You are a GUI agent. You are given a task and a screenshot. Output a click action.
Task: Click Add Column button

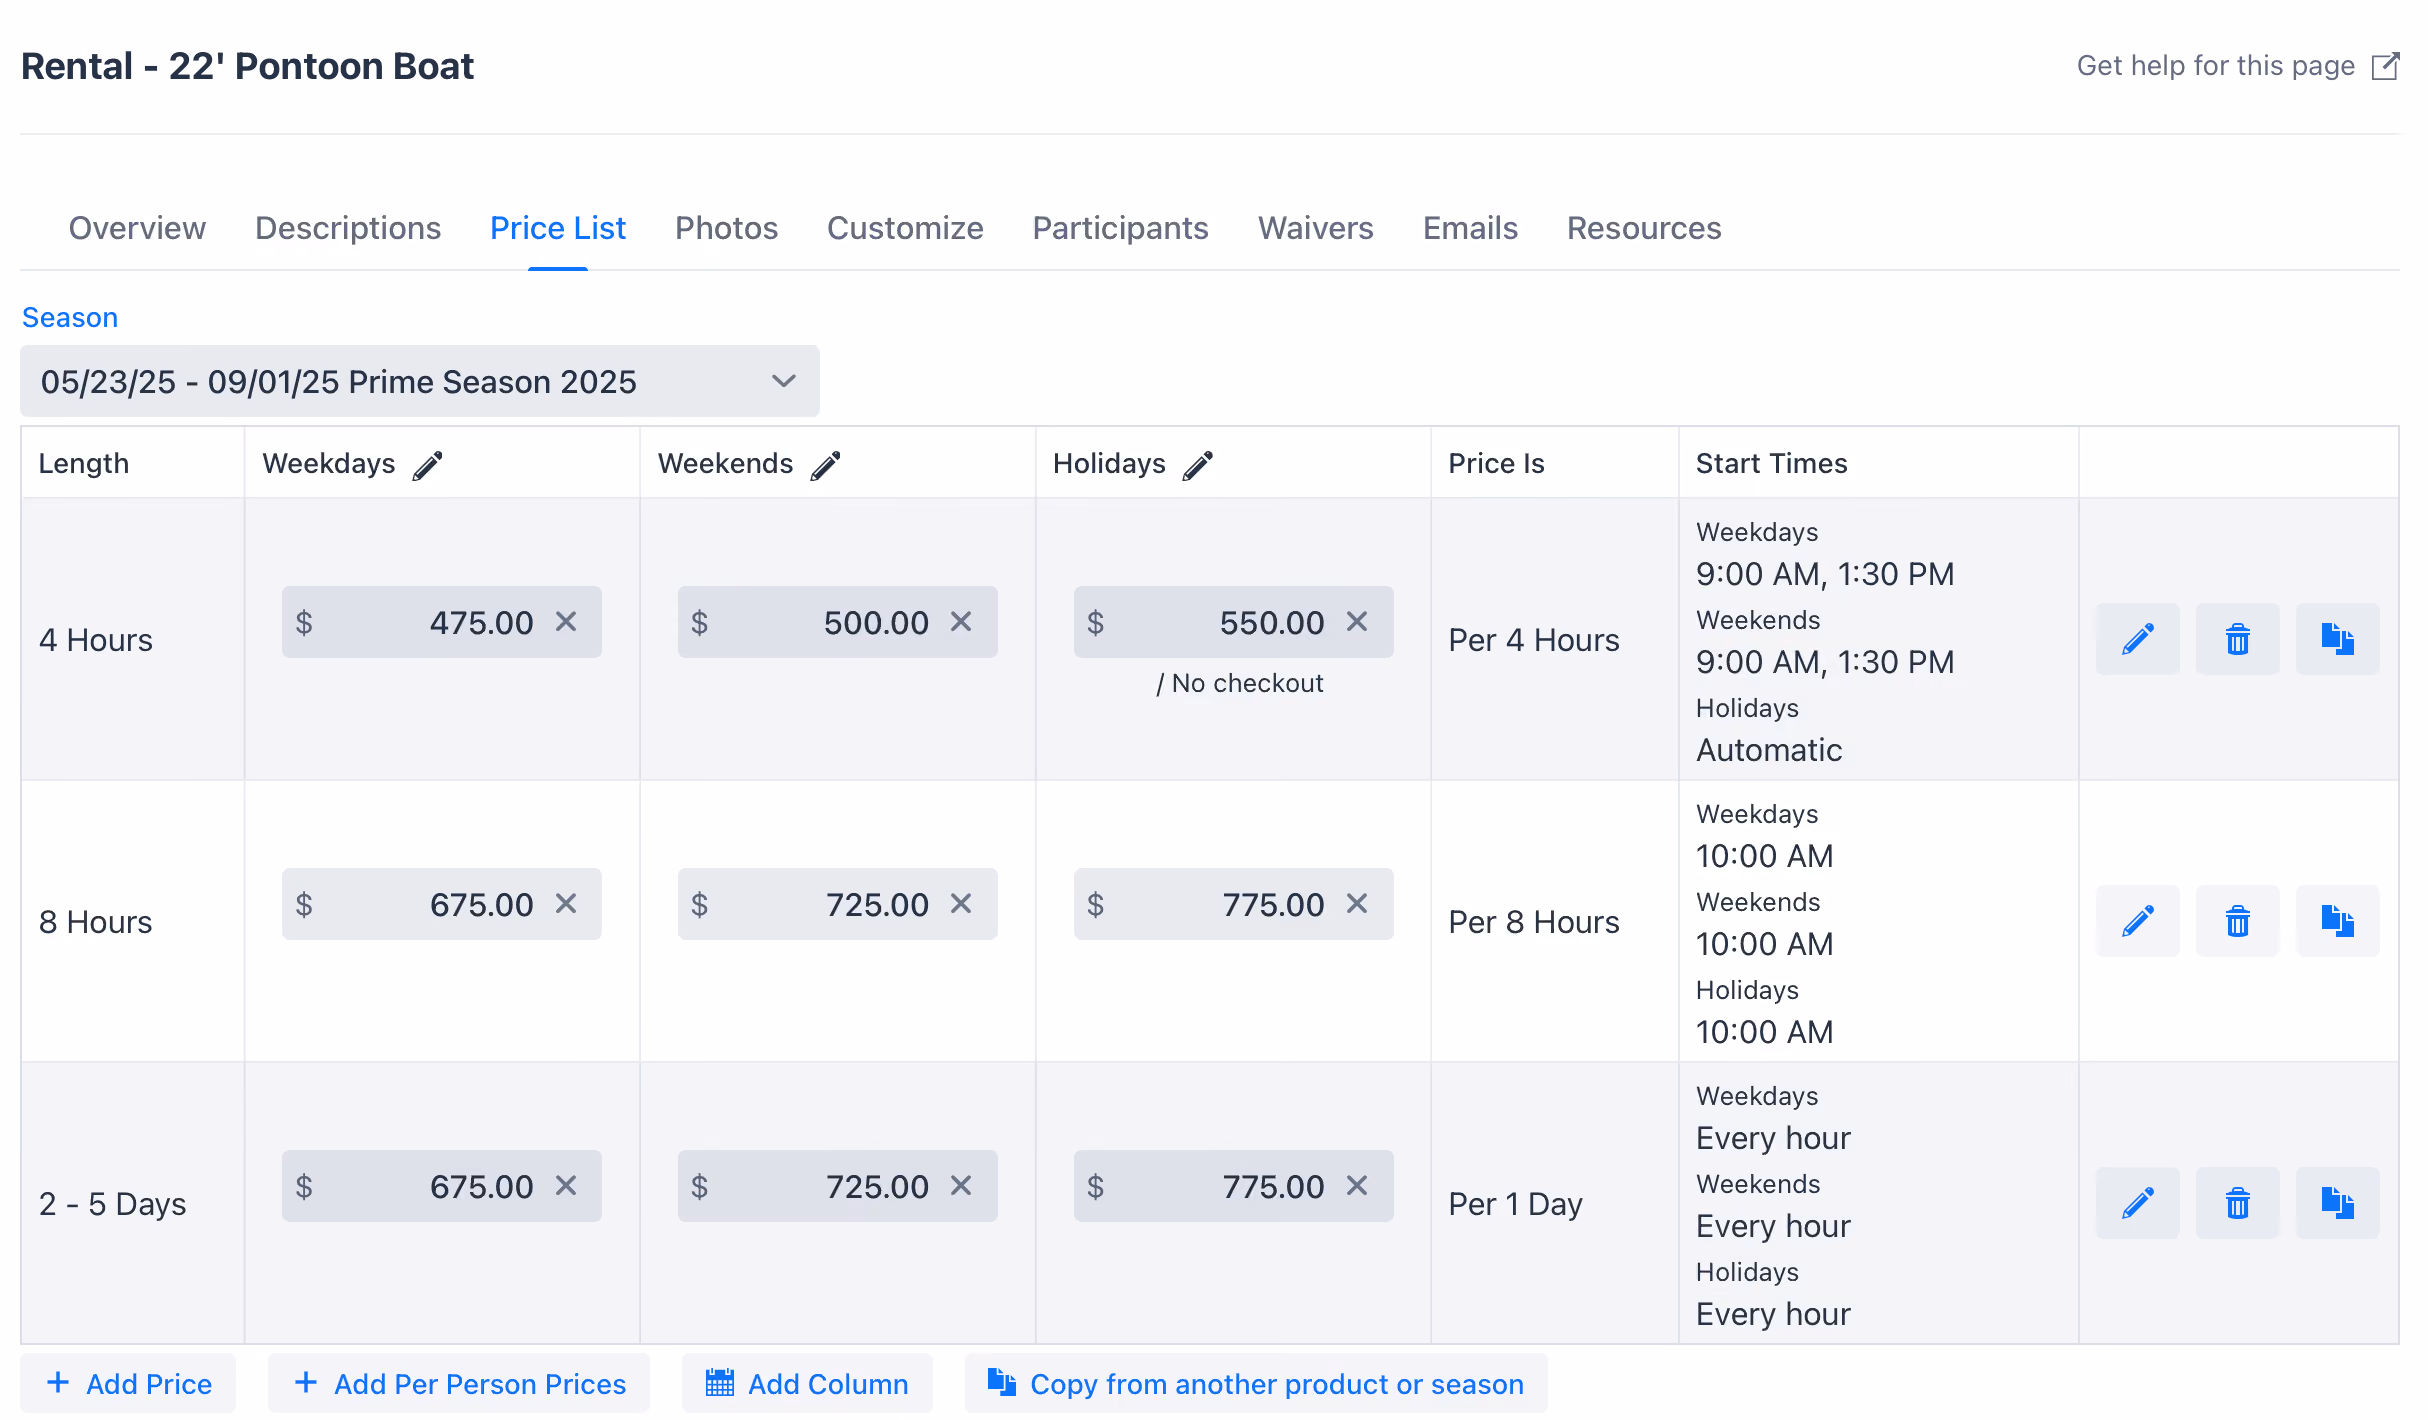pyautogui.click(x=807, y=1384)
